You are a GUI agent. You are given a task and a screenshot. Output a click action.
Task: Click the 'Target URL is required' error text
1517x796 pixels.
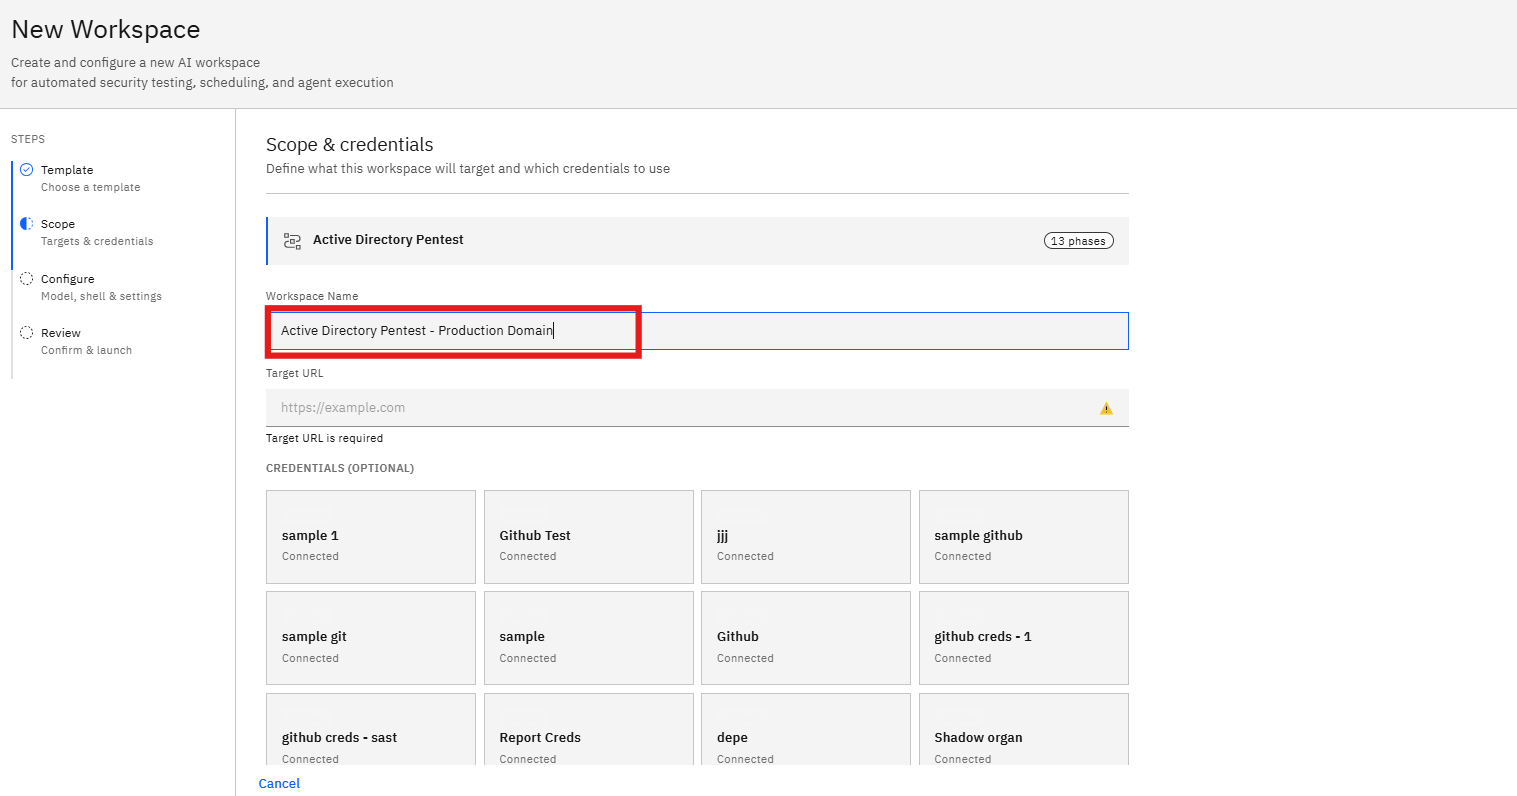coord(324,438)
